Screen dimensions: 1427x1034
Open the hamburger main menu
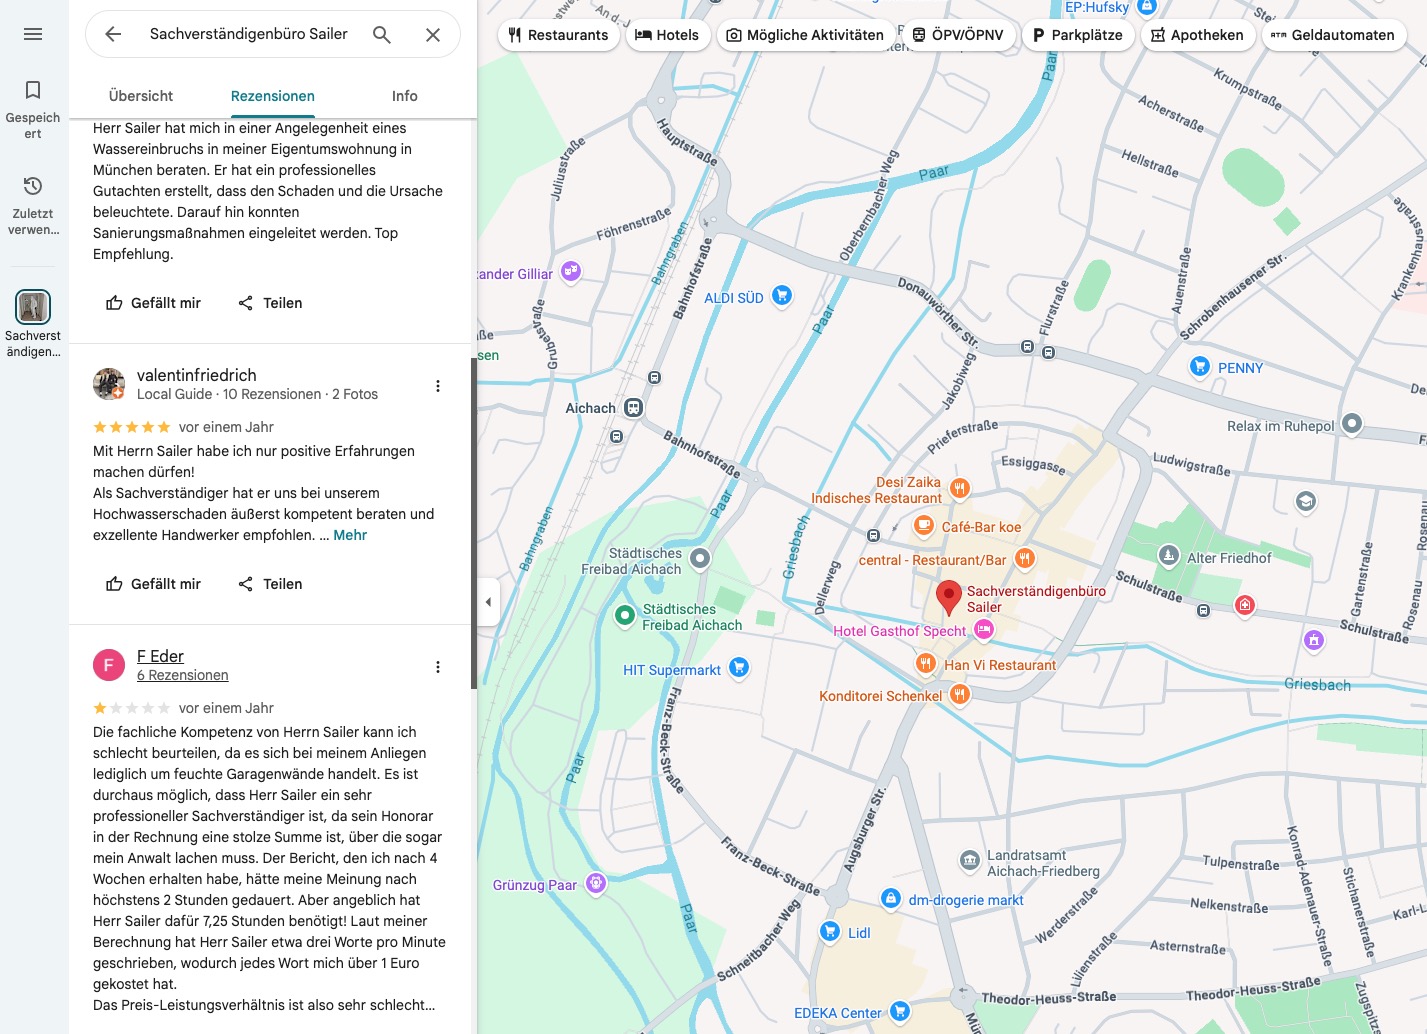33,34
